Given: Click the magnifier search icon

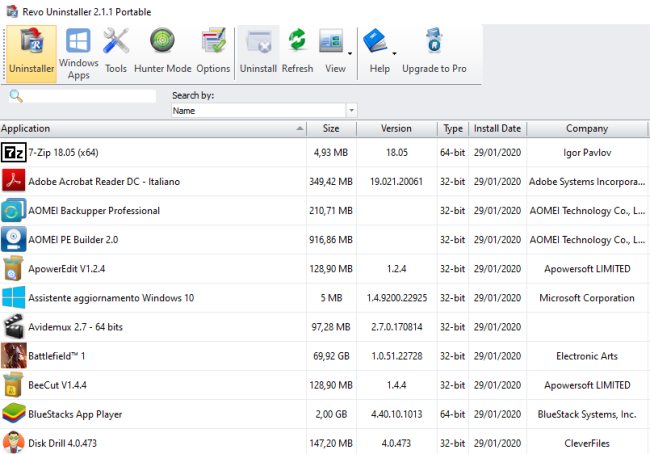Looking at the screenshot, I should (x=16, y=96).
